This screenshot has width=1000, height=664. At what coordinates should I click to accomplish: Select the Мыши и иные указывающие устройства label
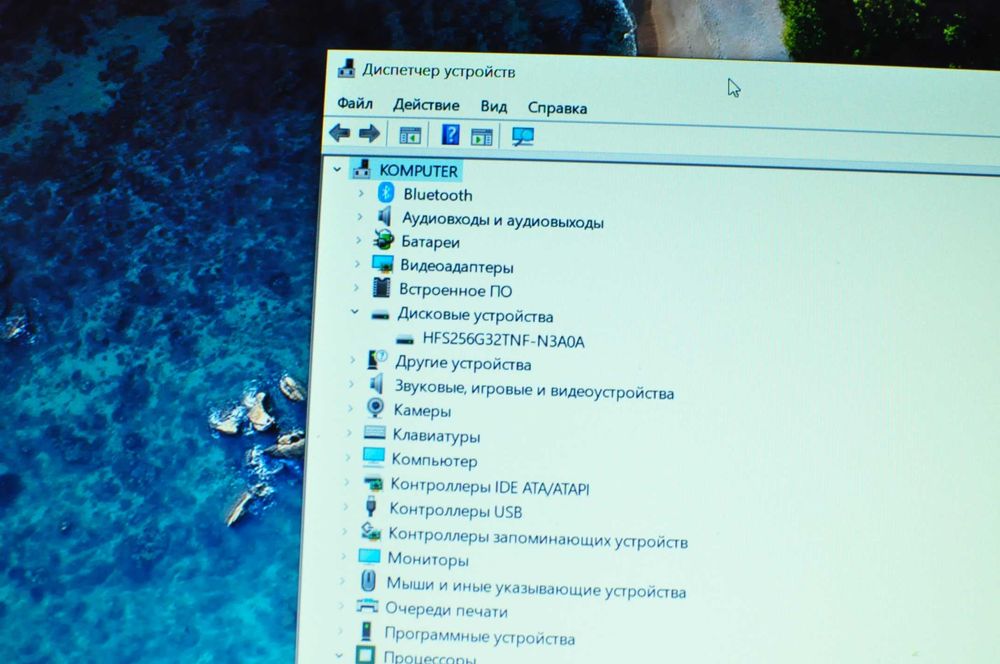coord(536,588)
